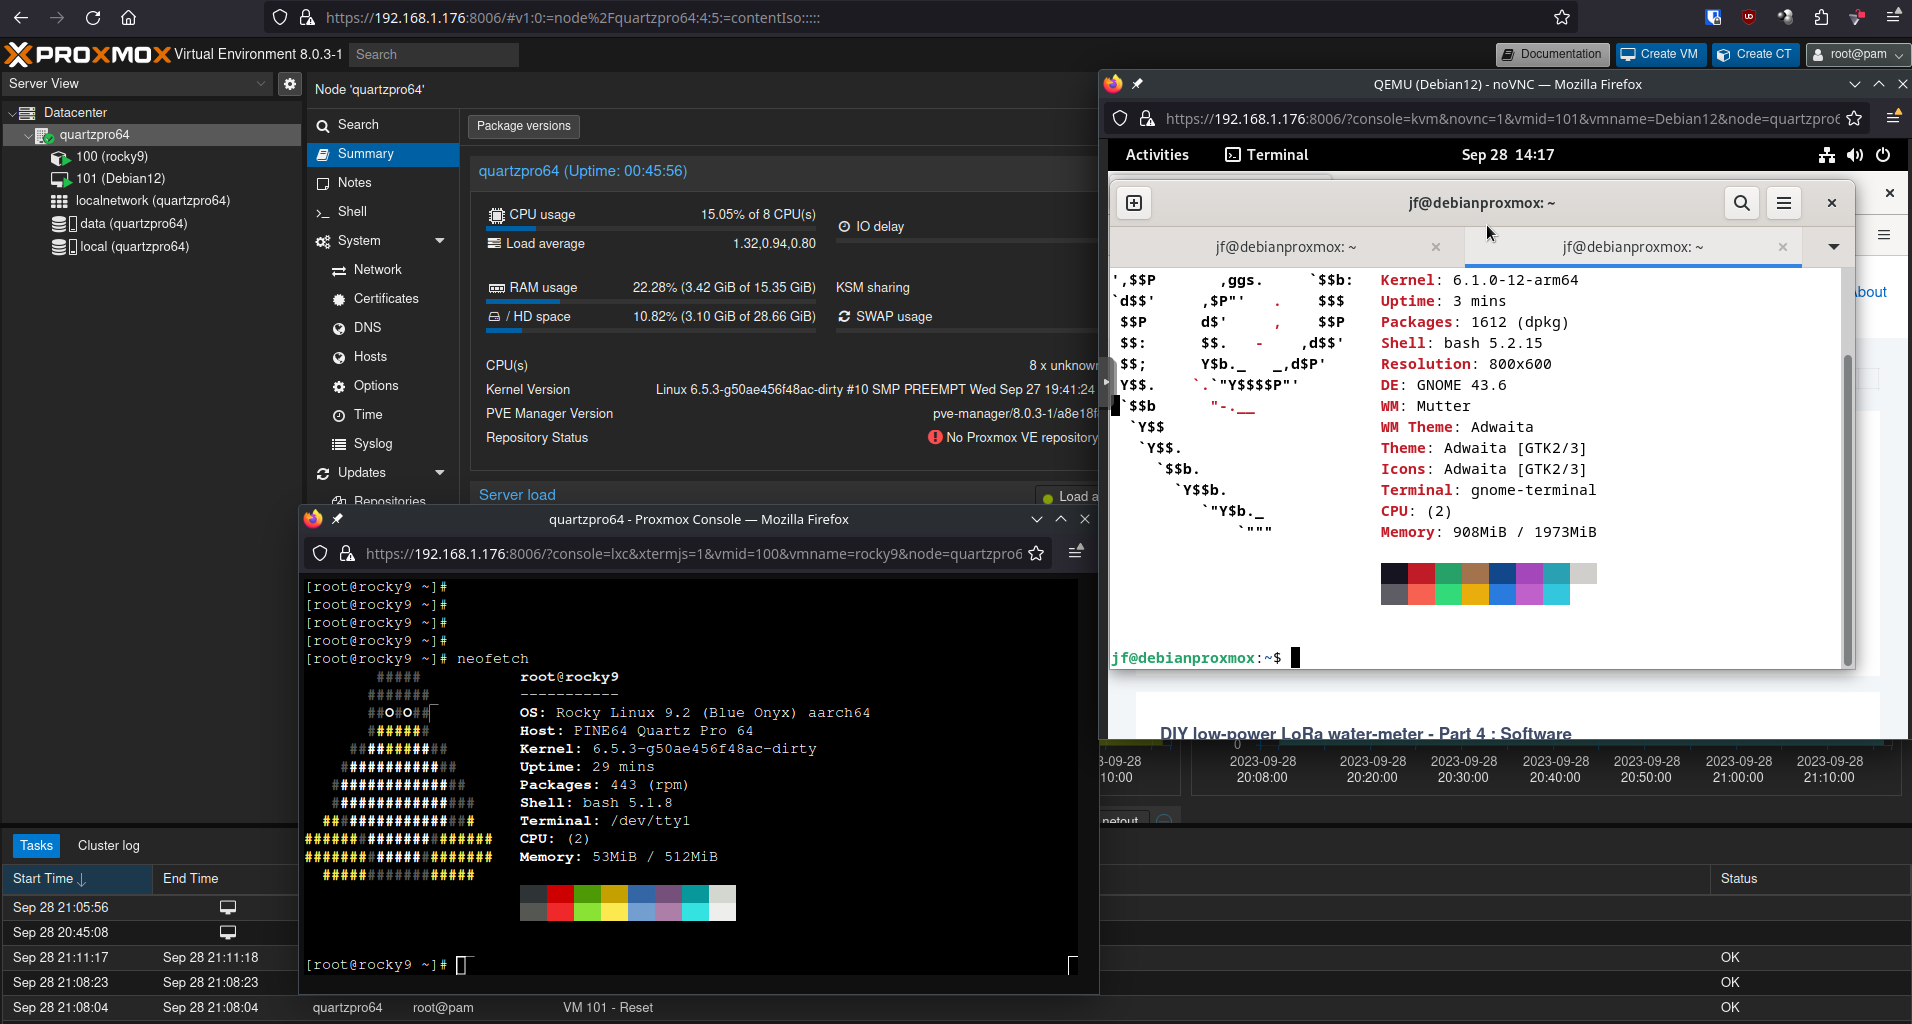
Task: Click Create CT button
Action: click(1755, 54)
